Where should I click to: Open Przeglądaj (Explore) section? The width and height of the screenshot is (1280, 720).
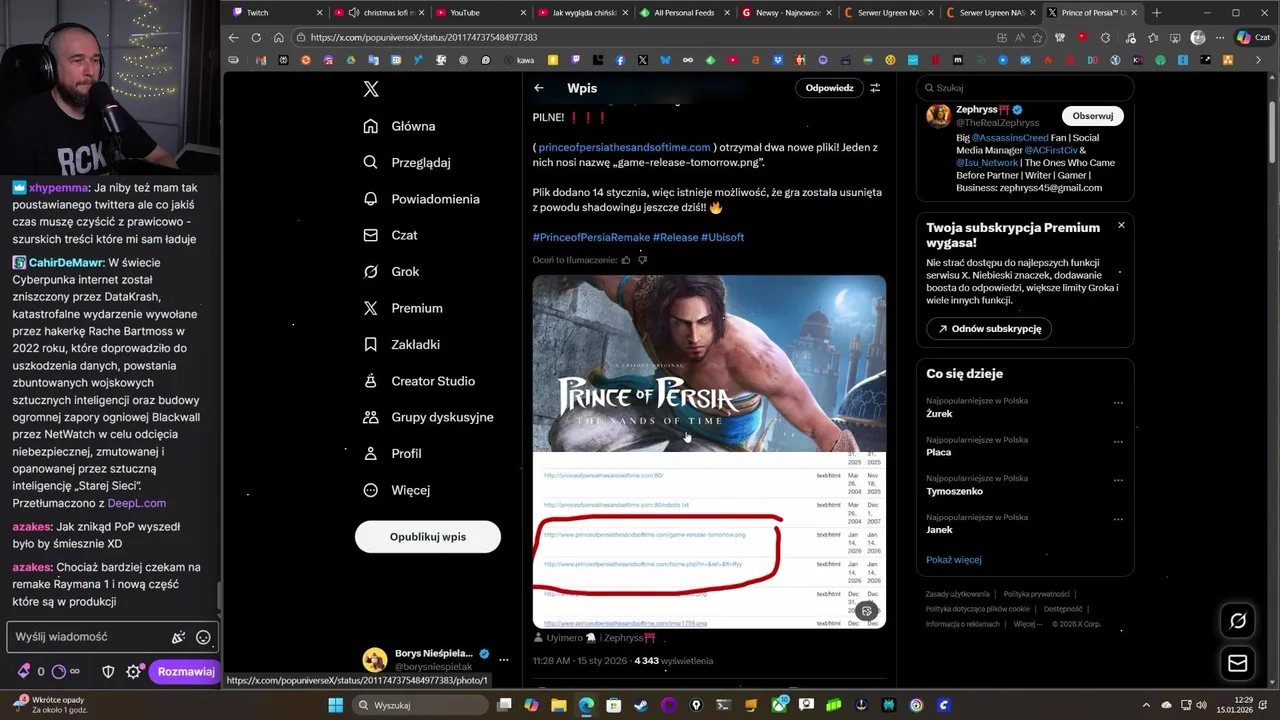(407, 162)
